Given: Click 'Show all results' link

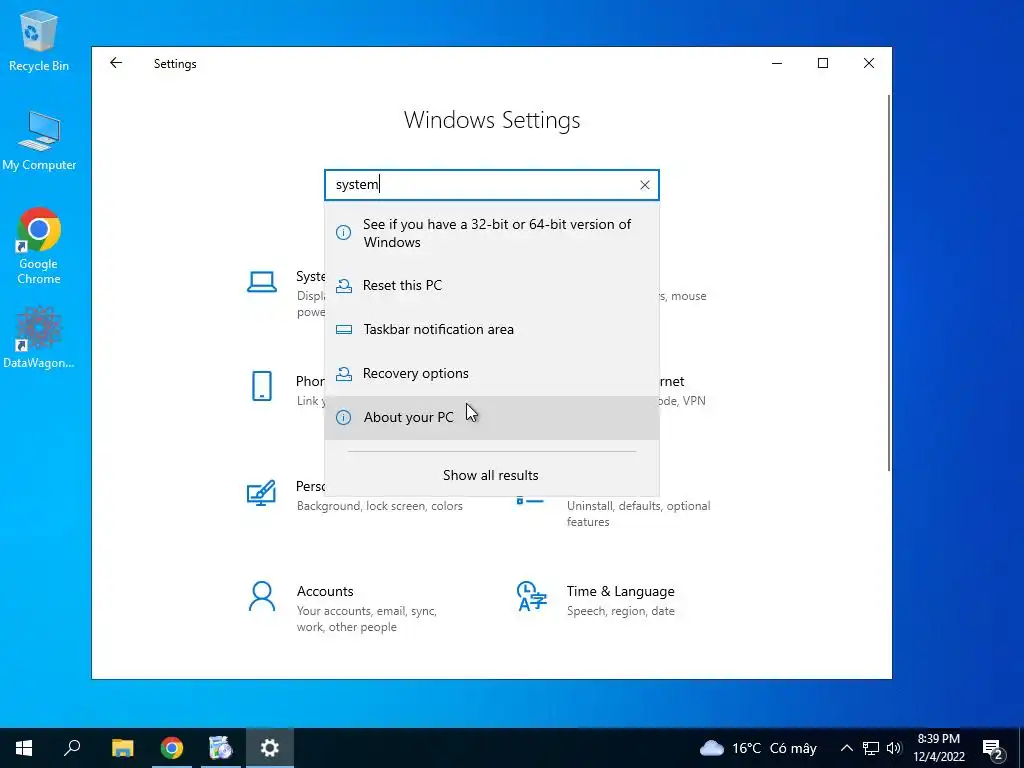Looking at the screenshot, I should (x=490, y=475).
